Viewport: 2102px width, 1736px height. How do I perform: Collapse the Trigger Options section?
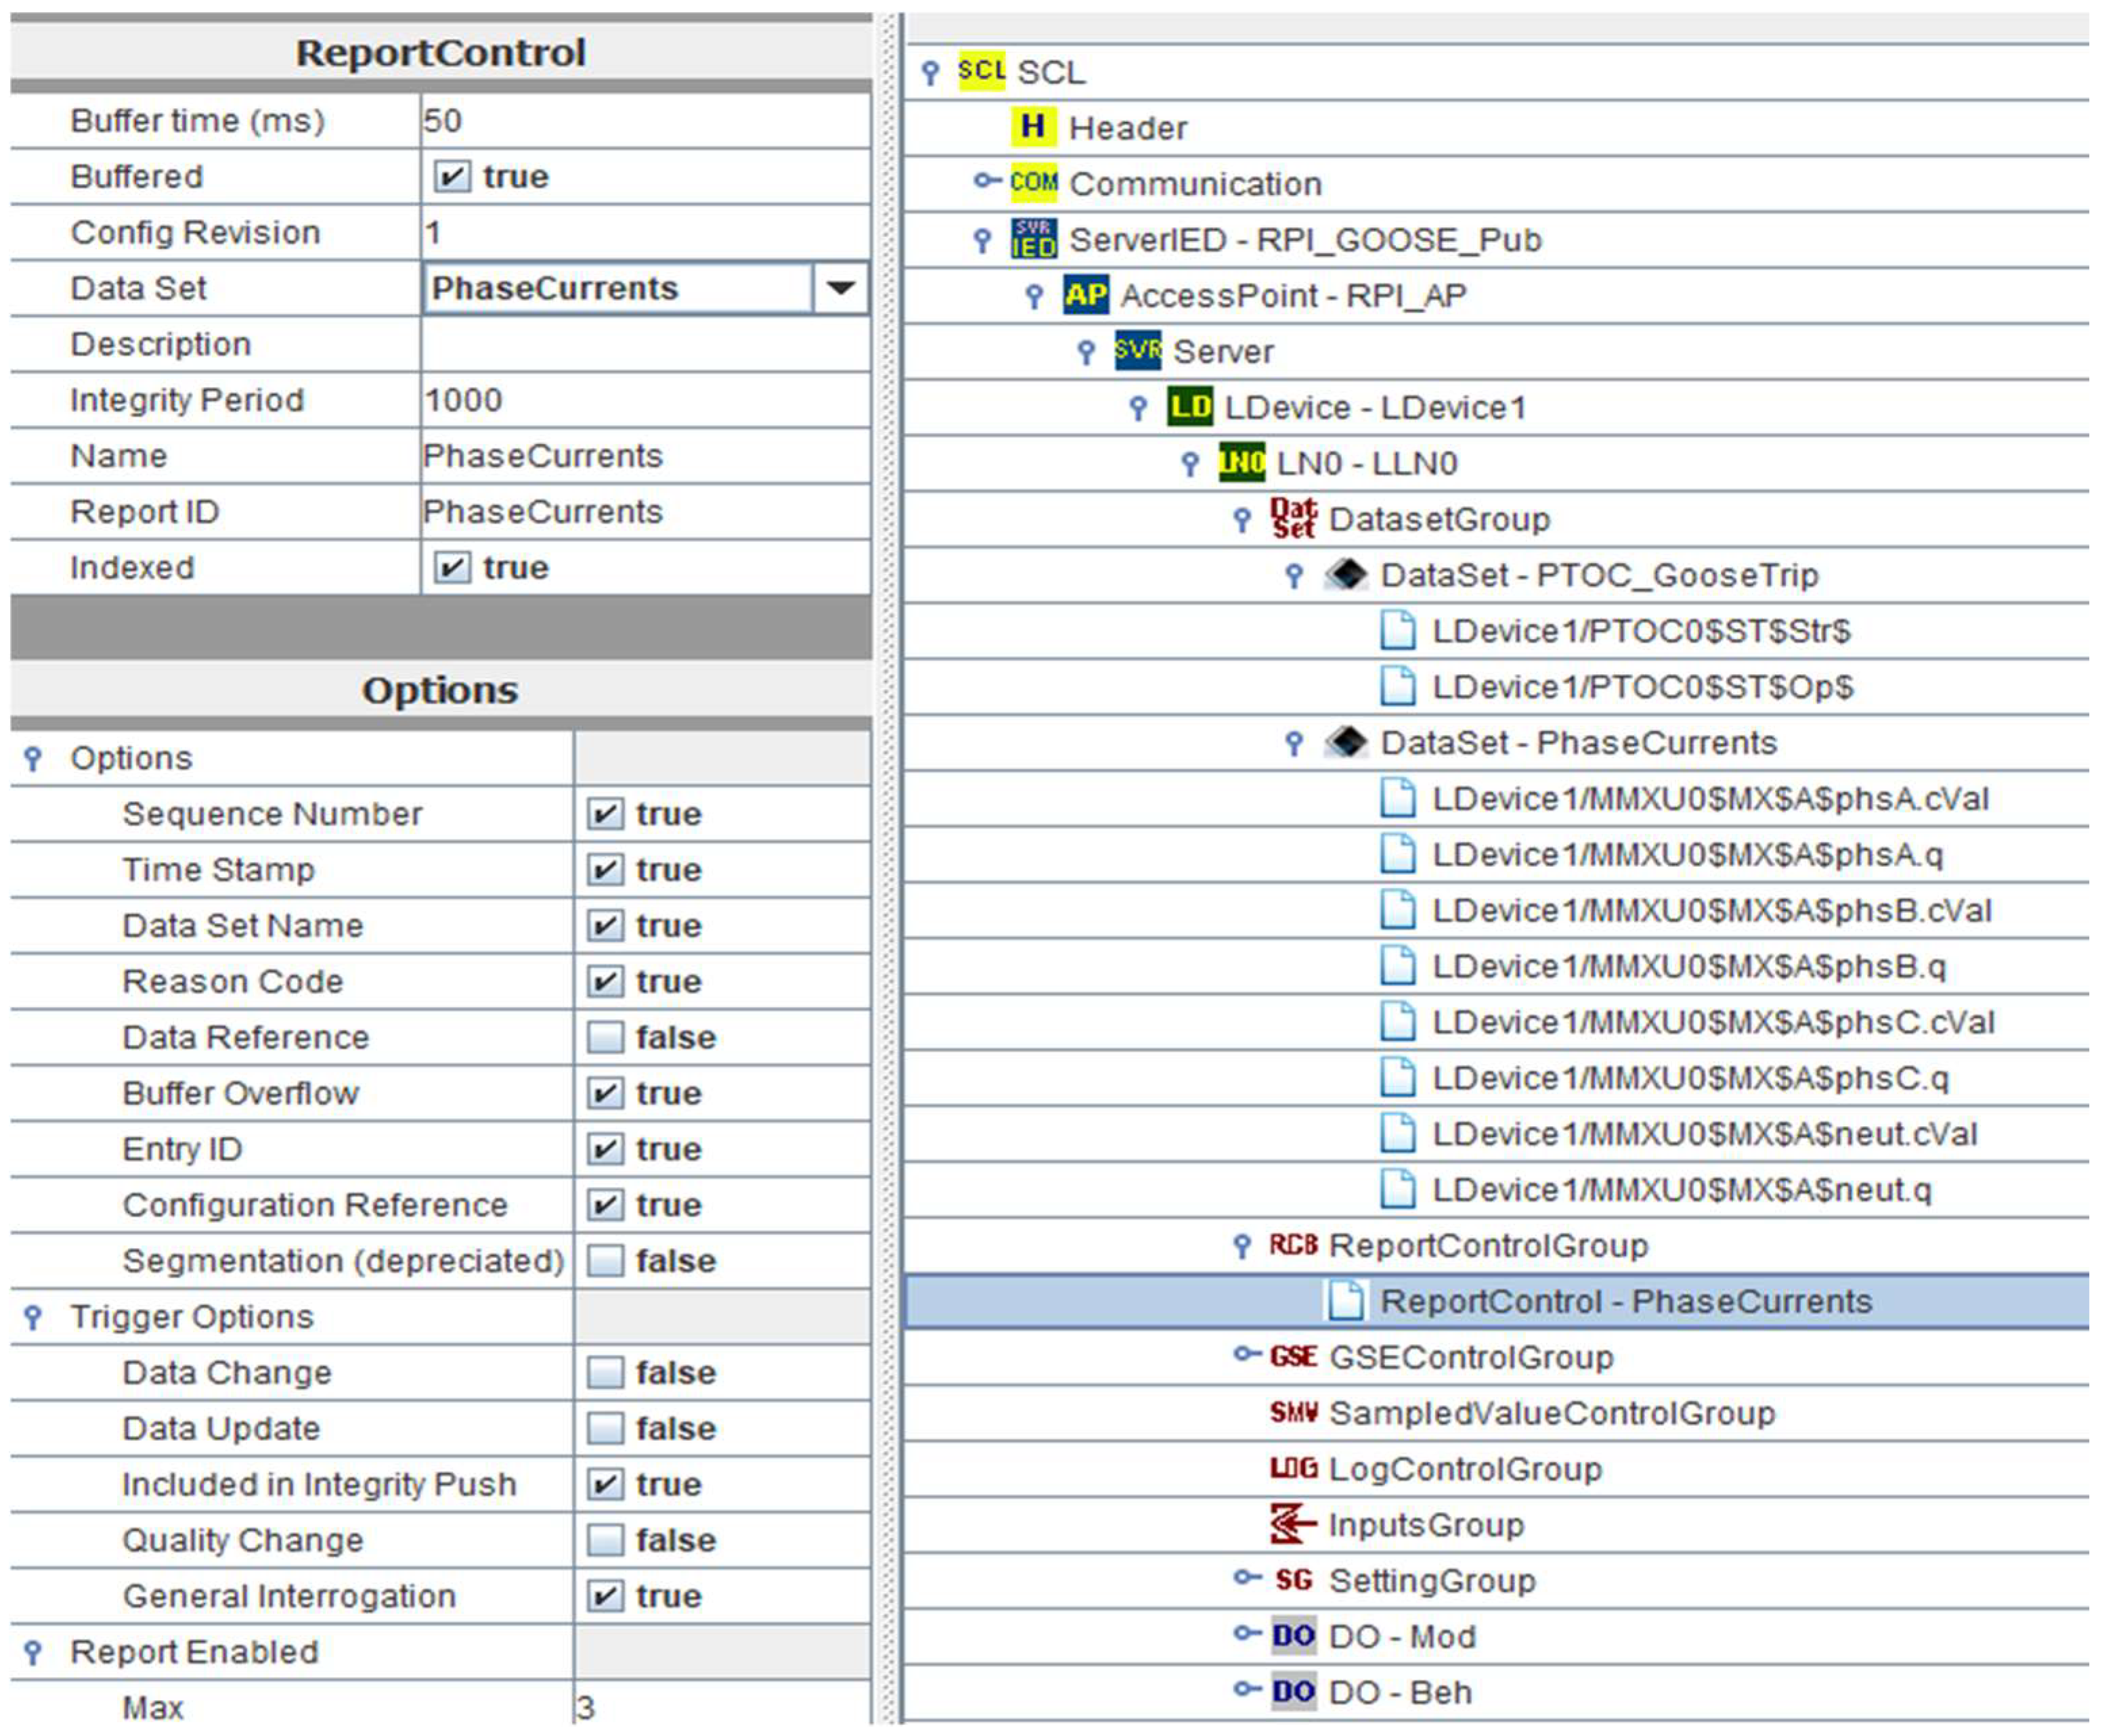coord(33,1317)
